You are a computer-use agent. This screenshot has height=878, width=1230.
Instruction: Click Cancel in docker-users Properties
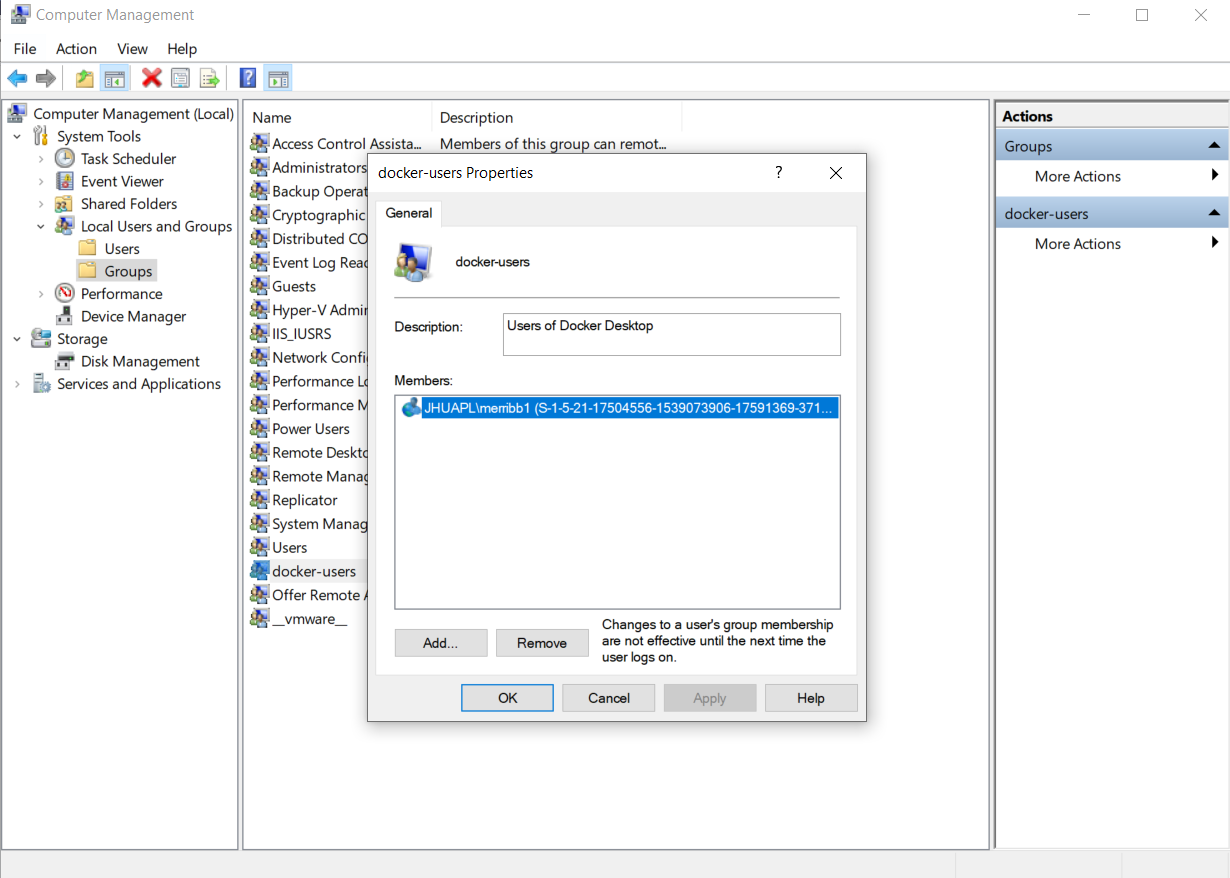pyautogui.click(x=609, y=698)
